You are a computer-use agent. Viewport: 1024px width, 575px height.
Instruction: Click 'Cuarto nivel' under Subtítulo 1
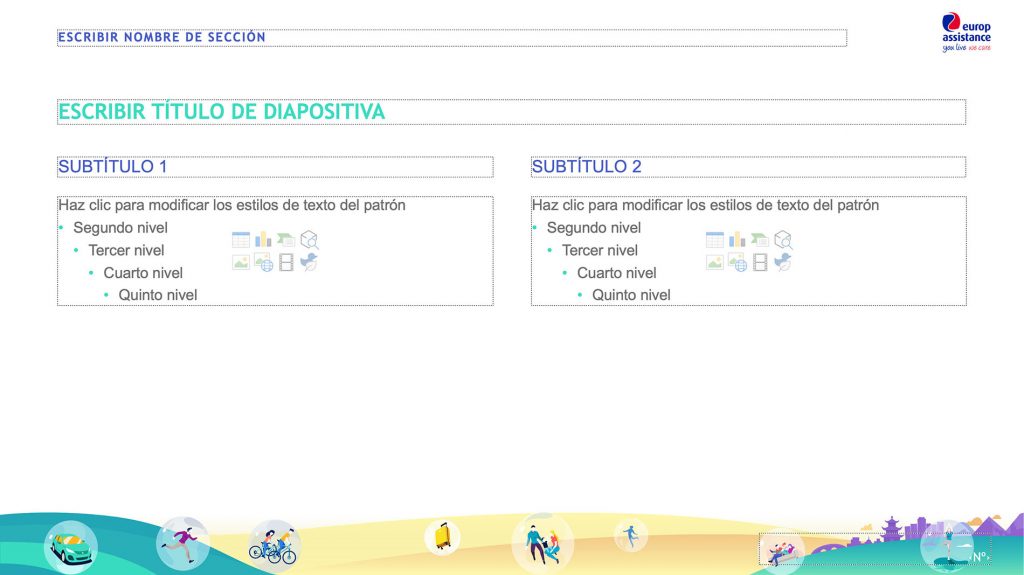pyautogui.click(x=143, y=273)
